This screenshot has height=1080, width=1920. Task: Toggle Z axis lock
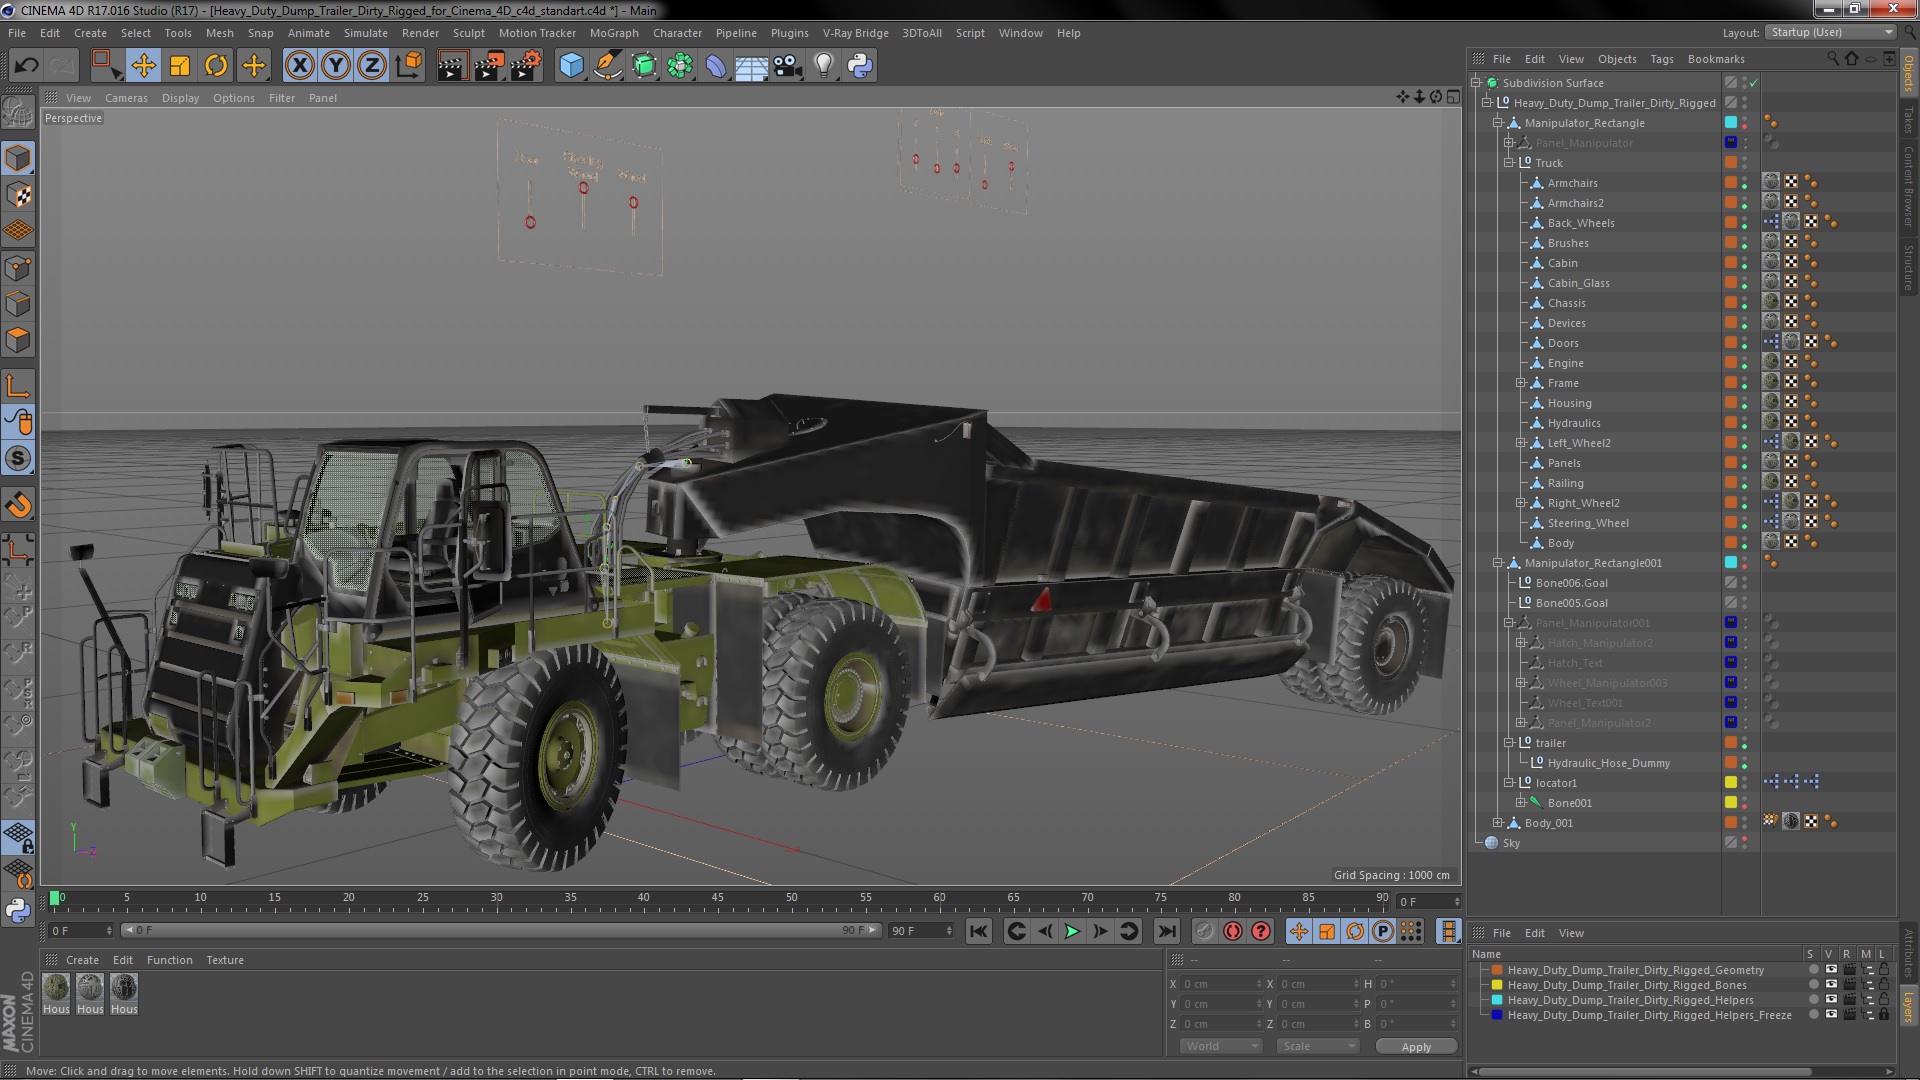pos(372,66)
